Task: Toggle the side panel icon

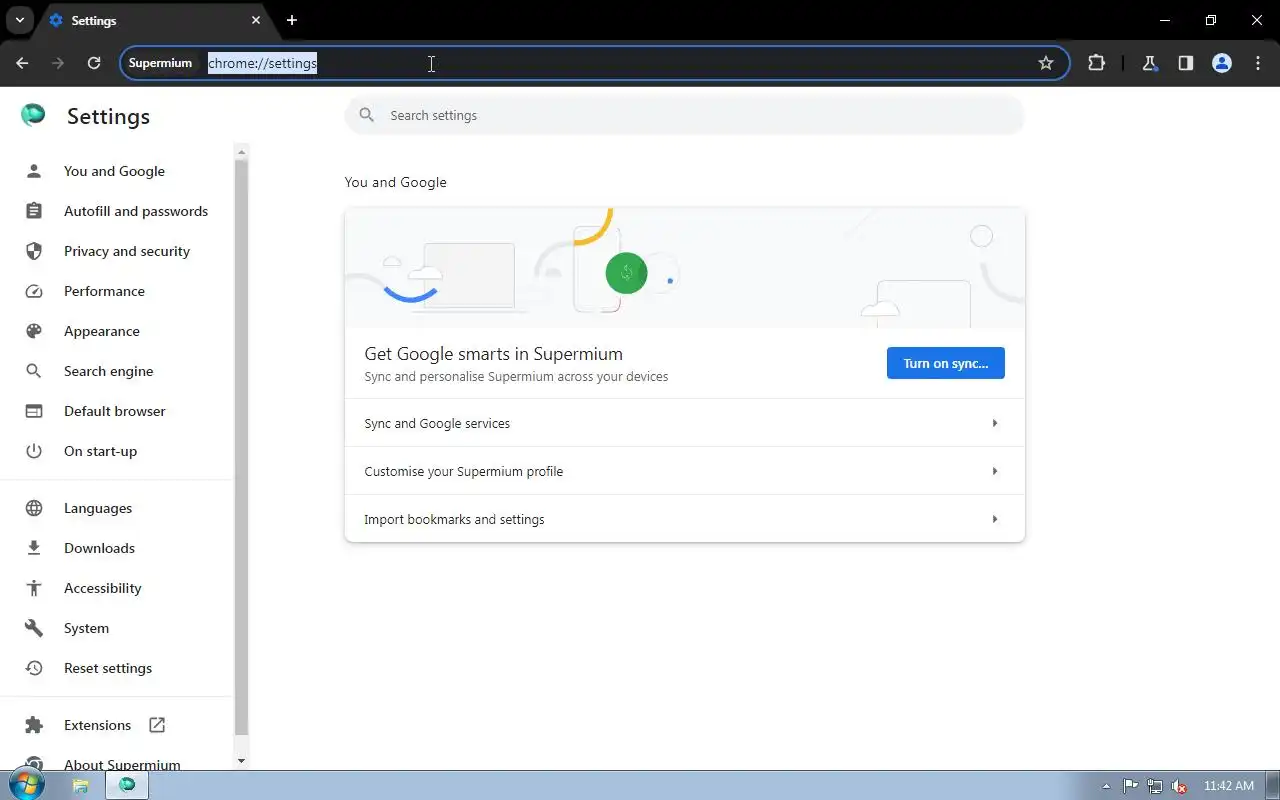Action: coord(1186,63)
